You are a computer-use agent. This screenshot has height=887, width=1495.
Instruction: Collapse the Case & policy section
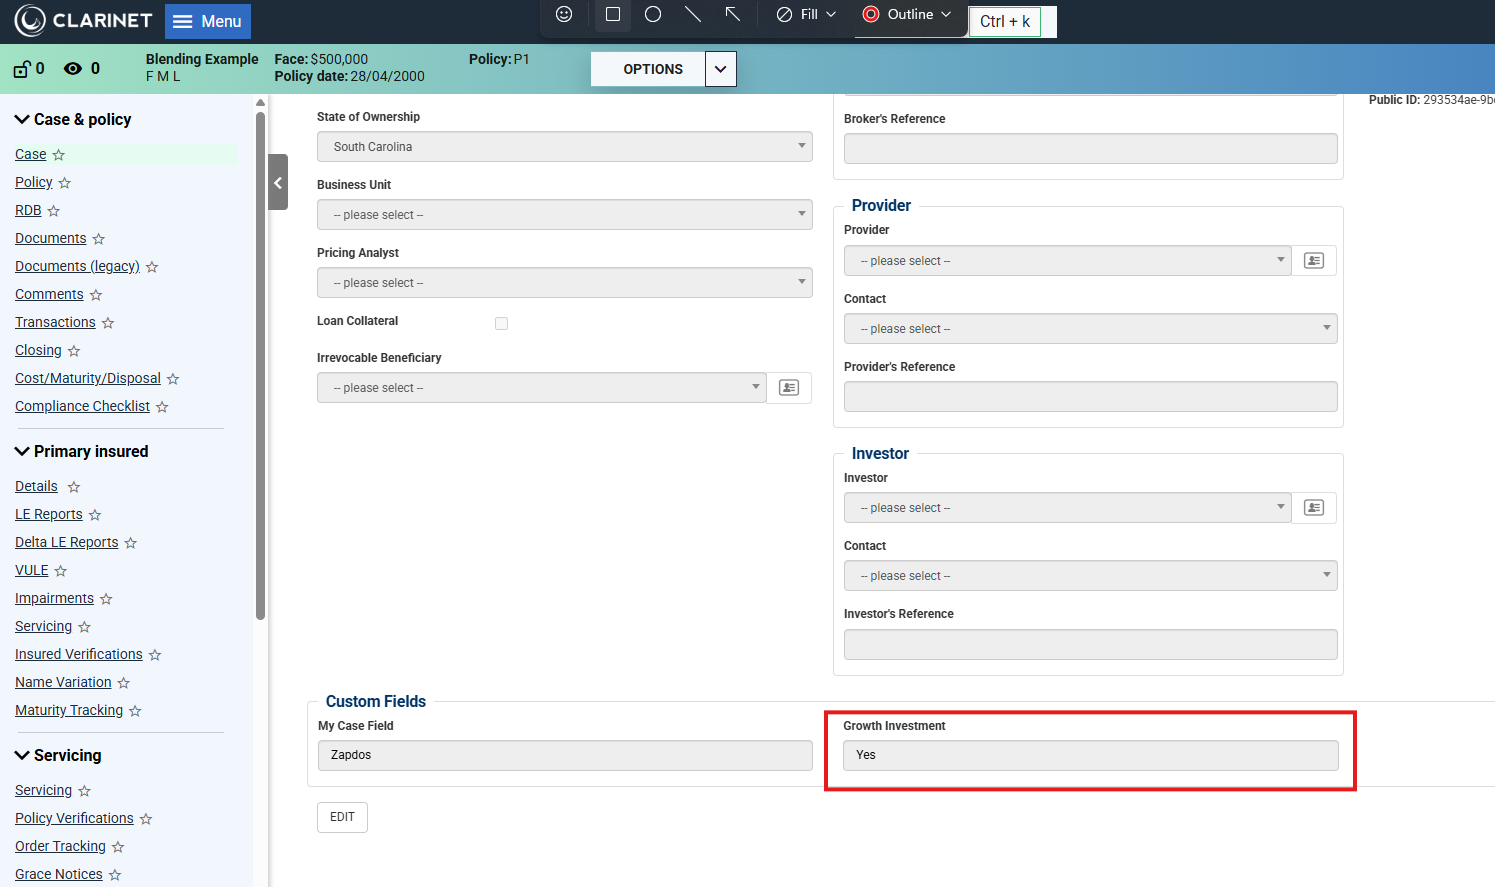coord(22,119)
